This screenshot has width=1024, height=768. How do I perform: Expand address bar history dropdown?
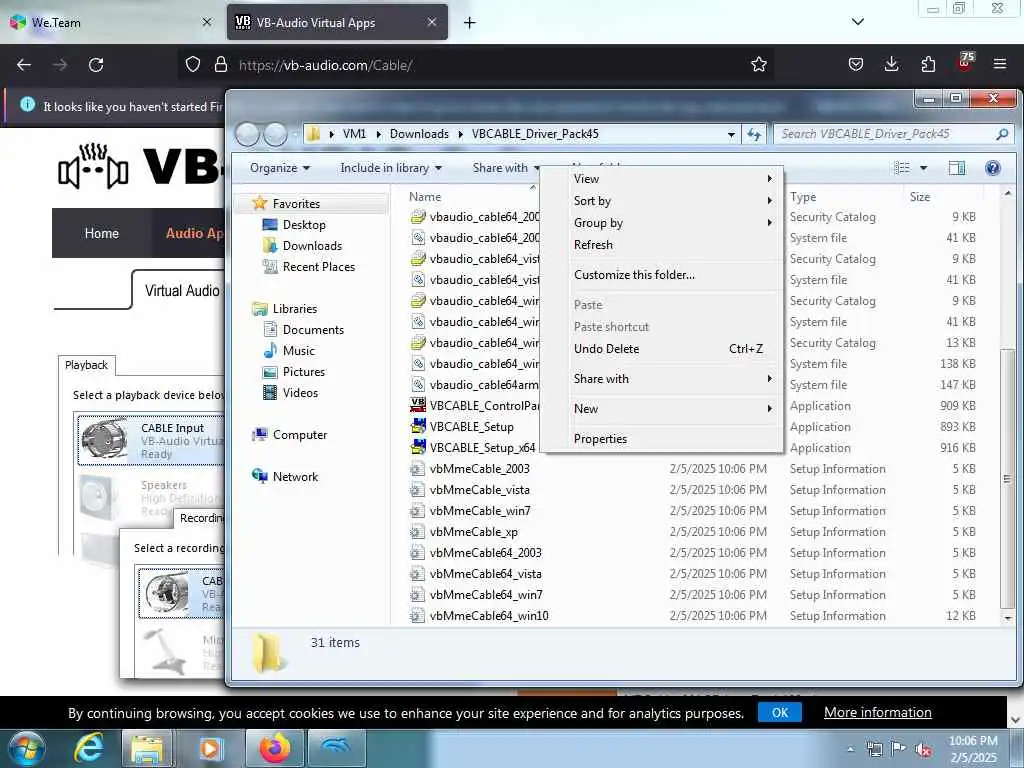[x=731, y=134]
